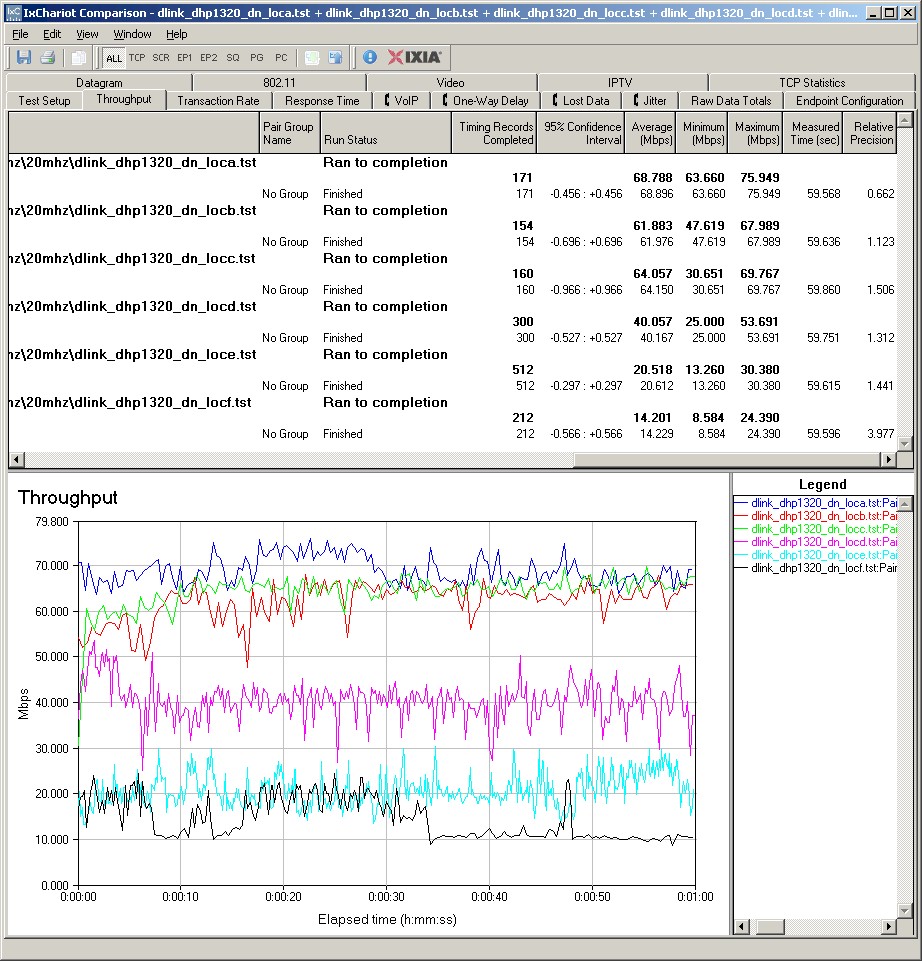Open the Endpoint Configuration tab
Screen dimensions: 922x961
[x=849, y=101]
